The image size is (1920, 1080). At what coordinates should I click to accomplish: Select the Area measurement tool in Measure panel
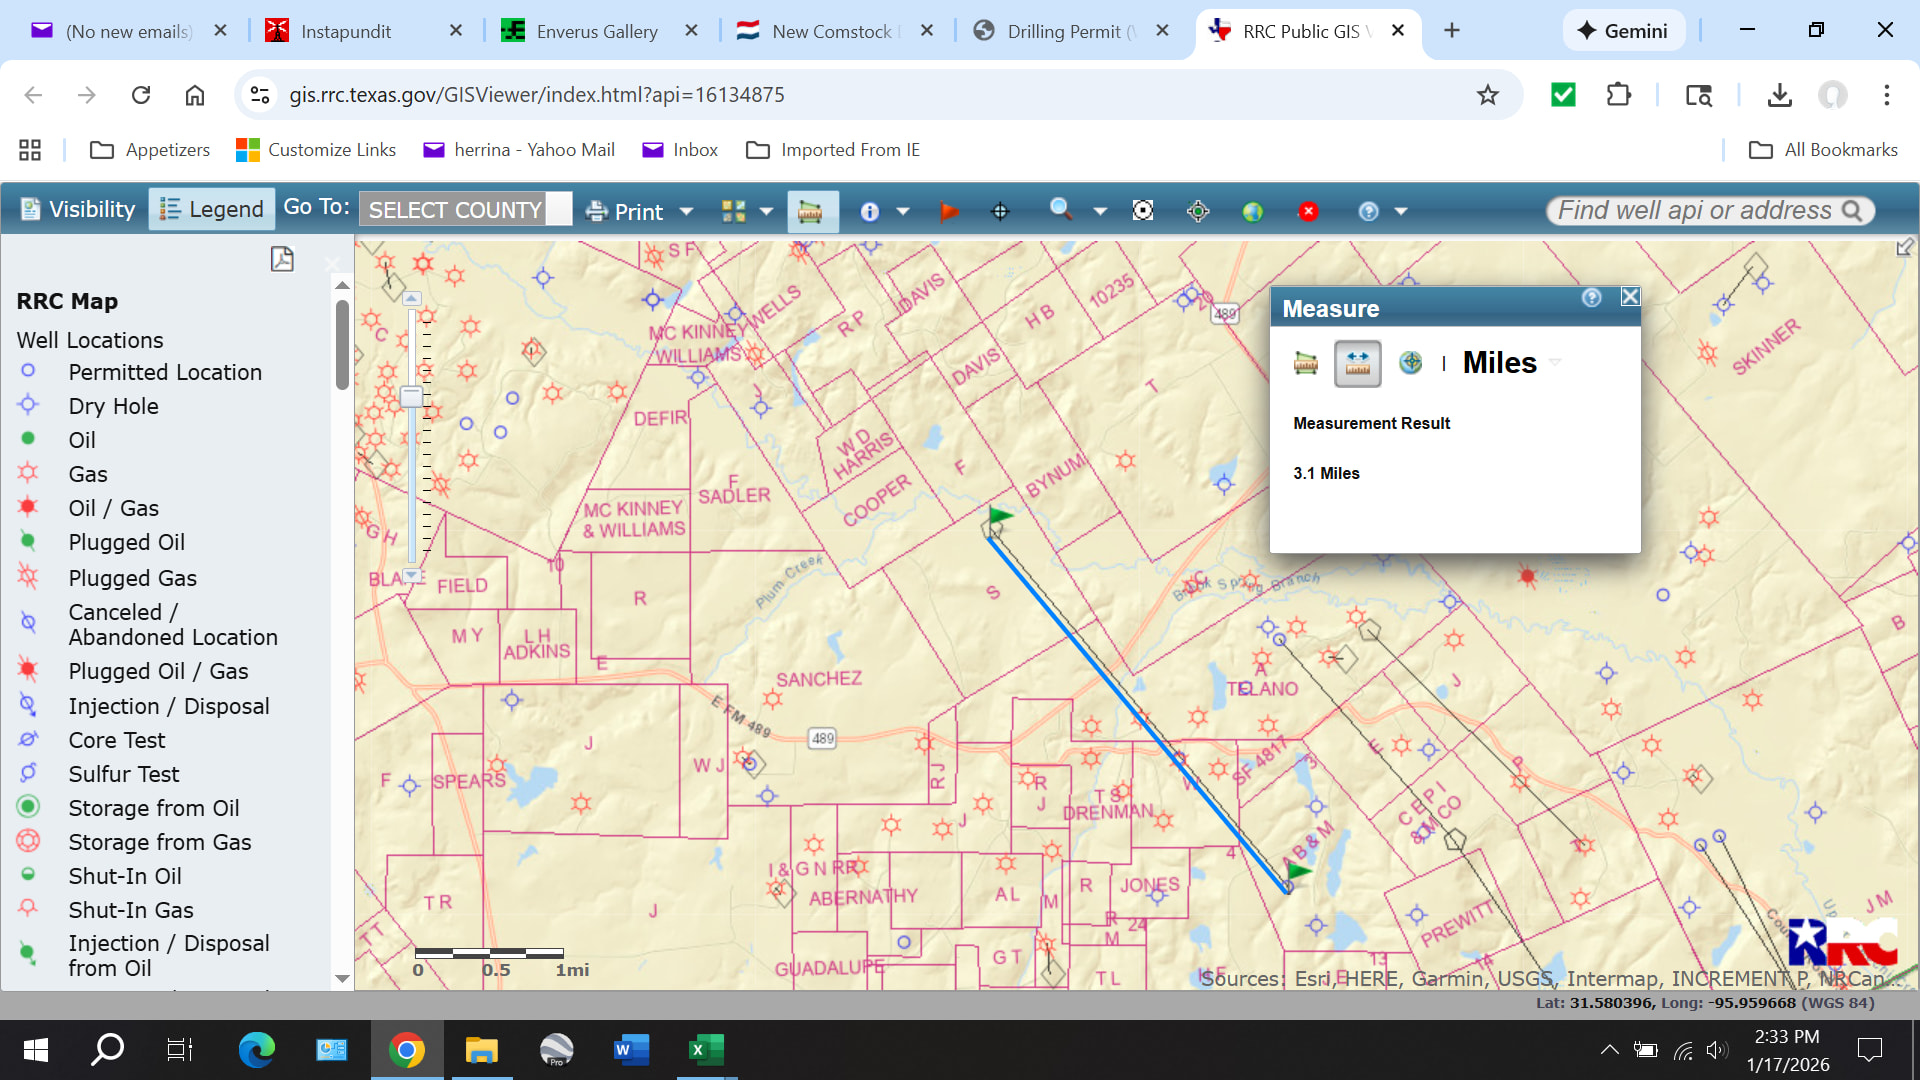click(1305, 363)
